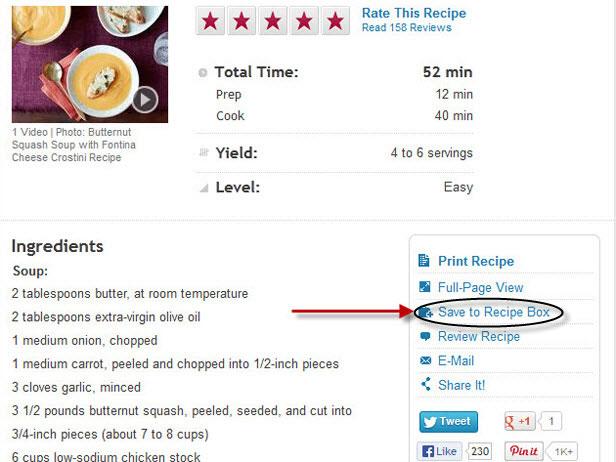Click the E-Mail envelope icon
The image size is (616, 462).
pyautogui.click(x=425, y=360)
